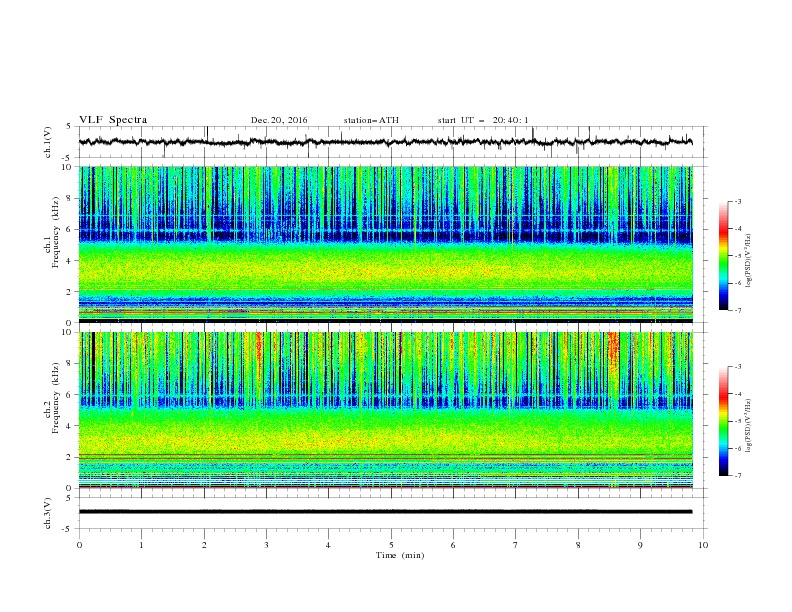Select the date text "Dec. 20, 2016"

(279, 120)
